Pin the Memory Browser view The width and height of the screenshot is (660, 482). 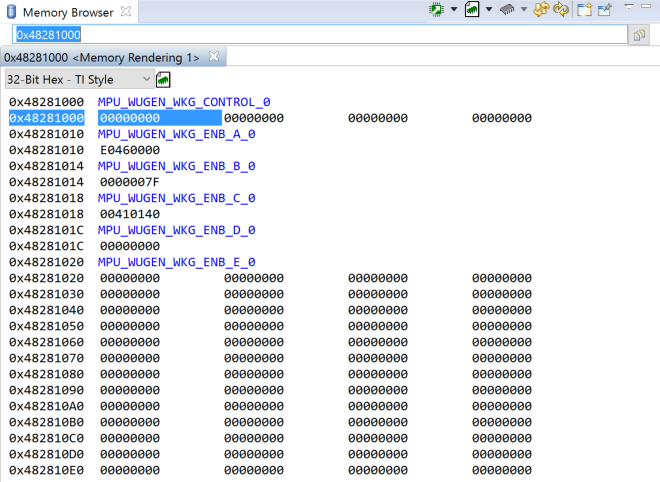[605, 9]
